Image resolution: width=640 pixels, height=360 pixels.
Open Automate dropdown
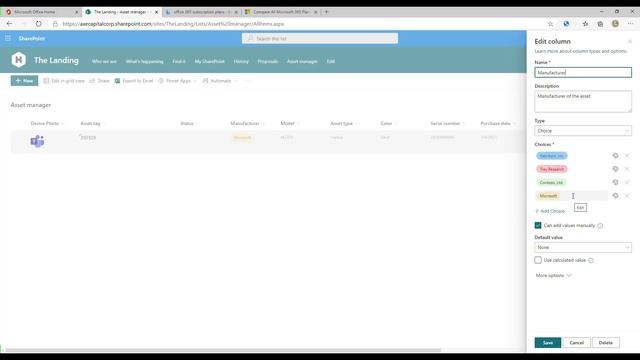click(220, 81)
